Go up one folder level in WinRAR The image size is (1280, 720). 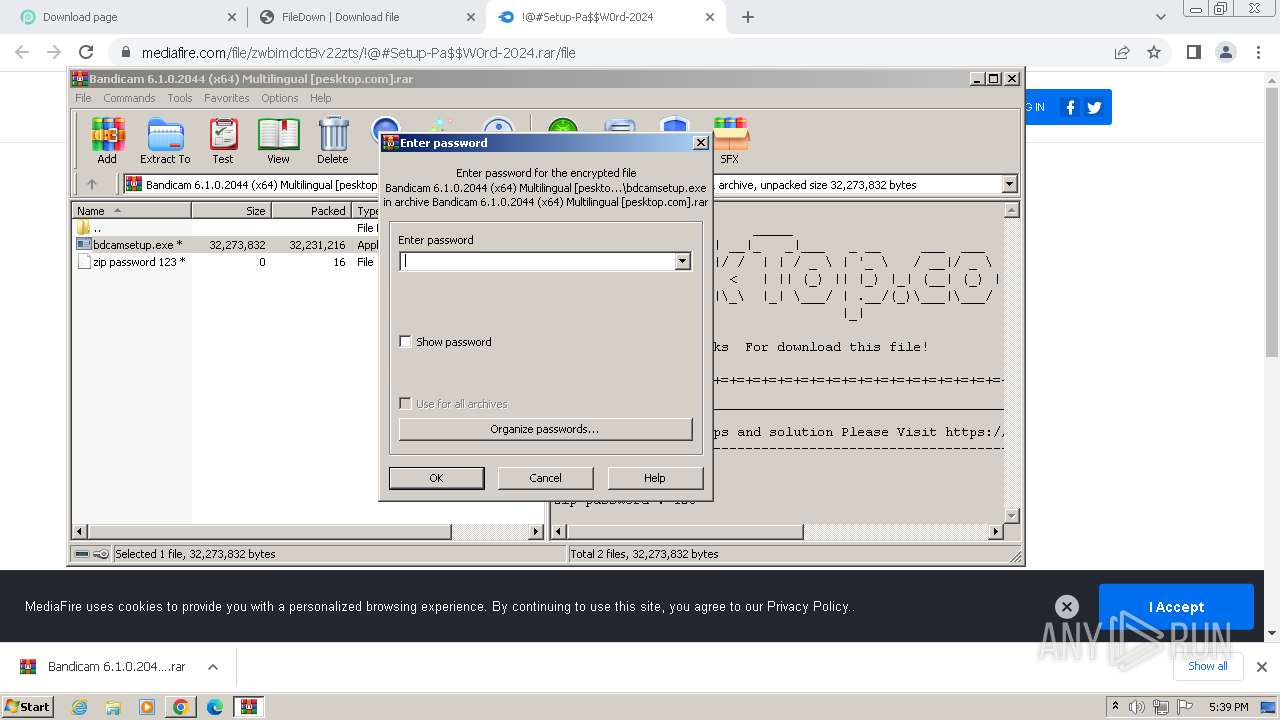[92, 184]
